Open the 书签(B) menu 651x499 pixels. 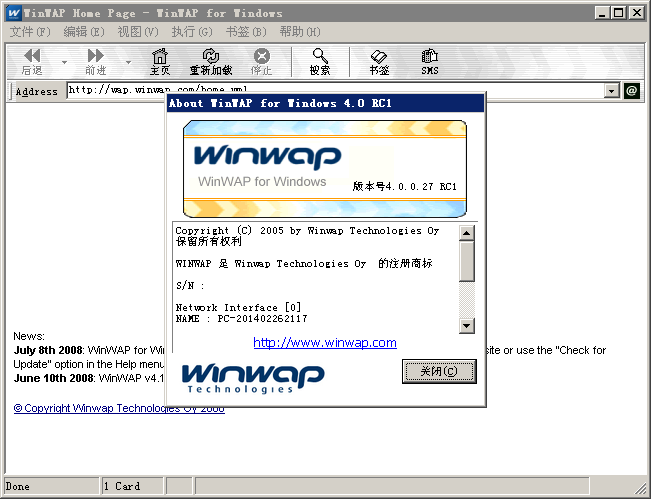coord(246,32)
